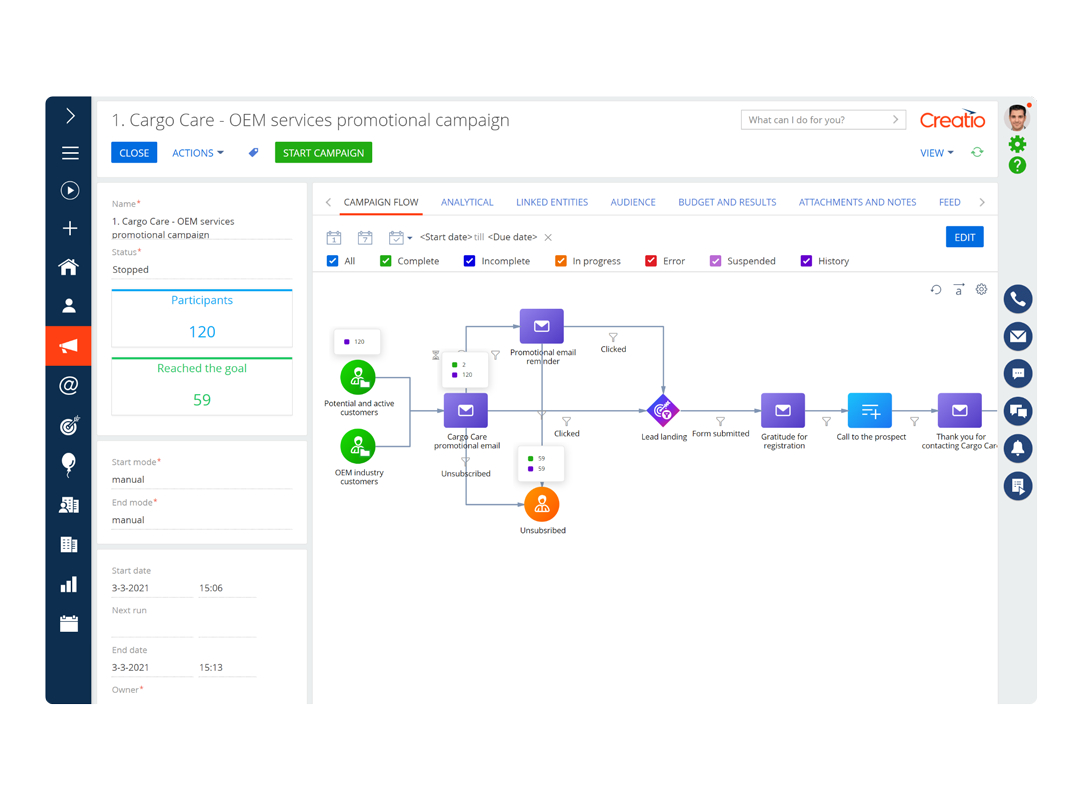Open the Budget and Results tab
This screenshot has height=800, width=1082.
coord(727,202)
